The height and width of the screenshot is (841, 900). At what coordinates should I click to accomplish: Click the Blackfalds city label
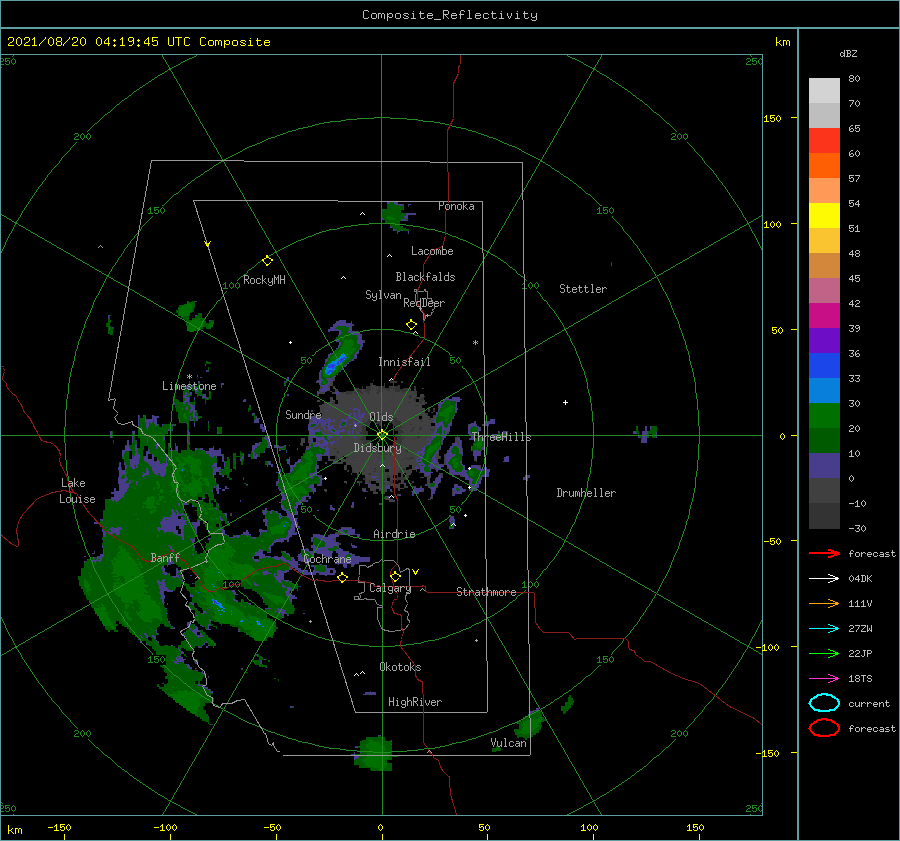click(425, 277)
